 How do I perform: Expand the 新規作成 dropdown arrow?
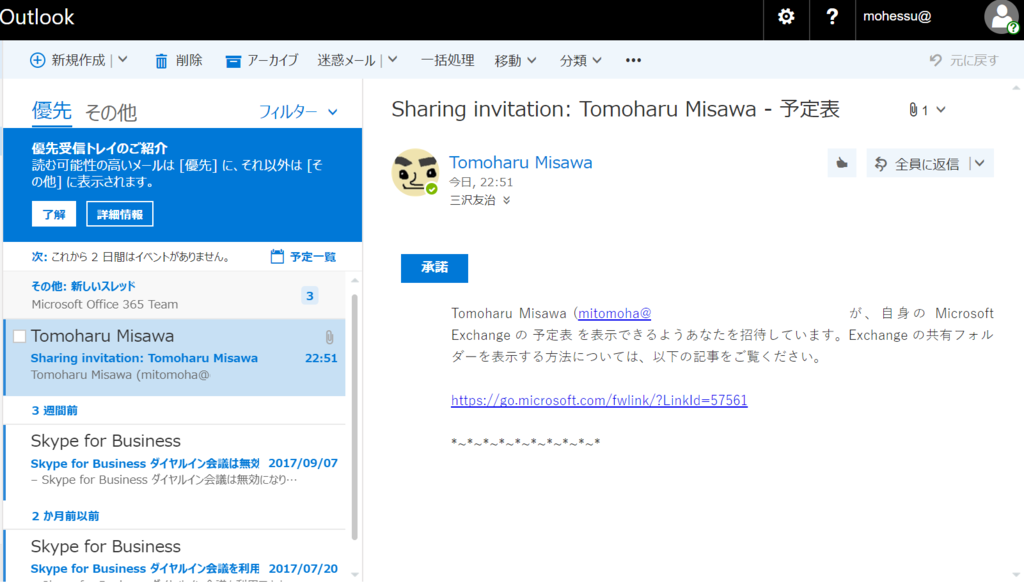pos(123,60)
